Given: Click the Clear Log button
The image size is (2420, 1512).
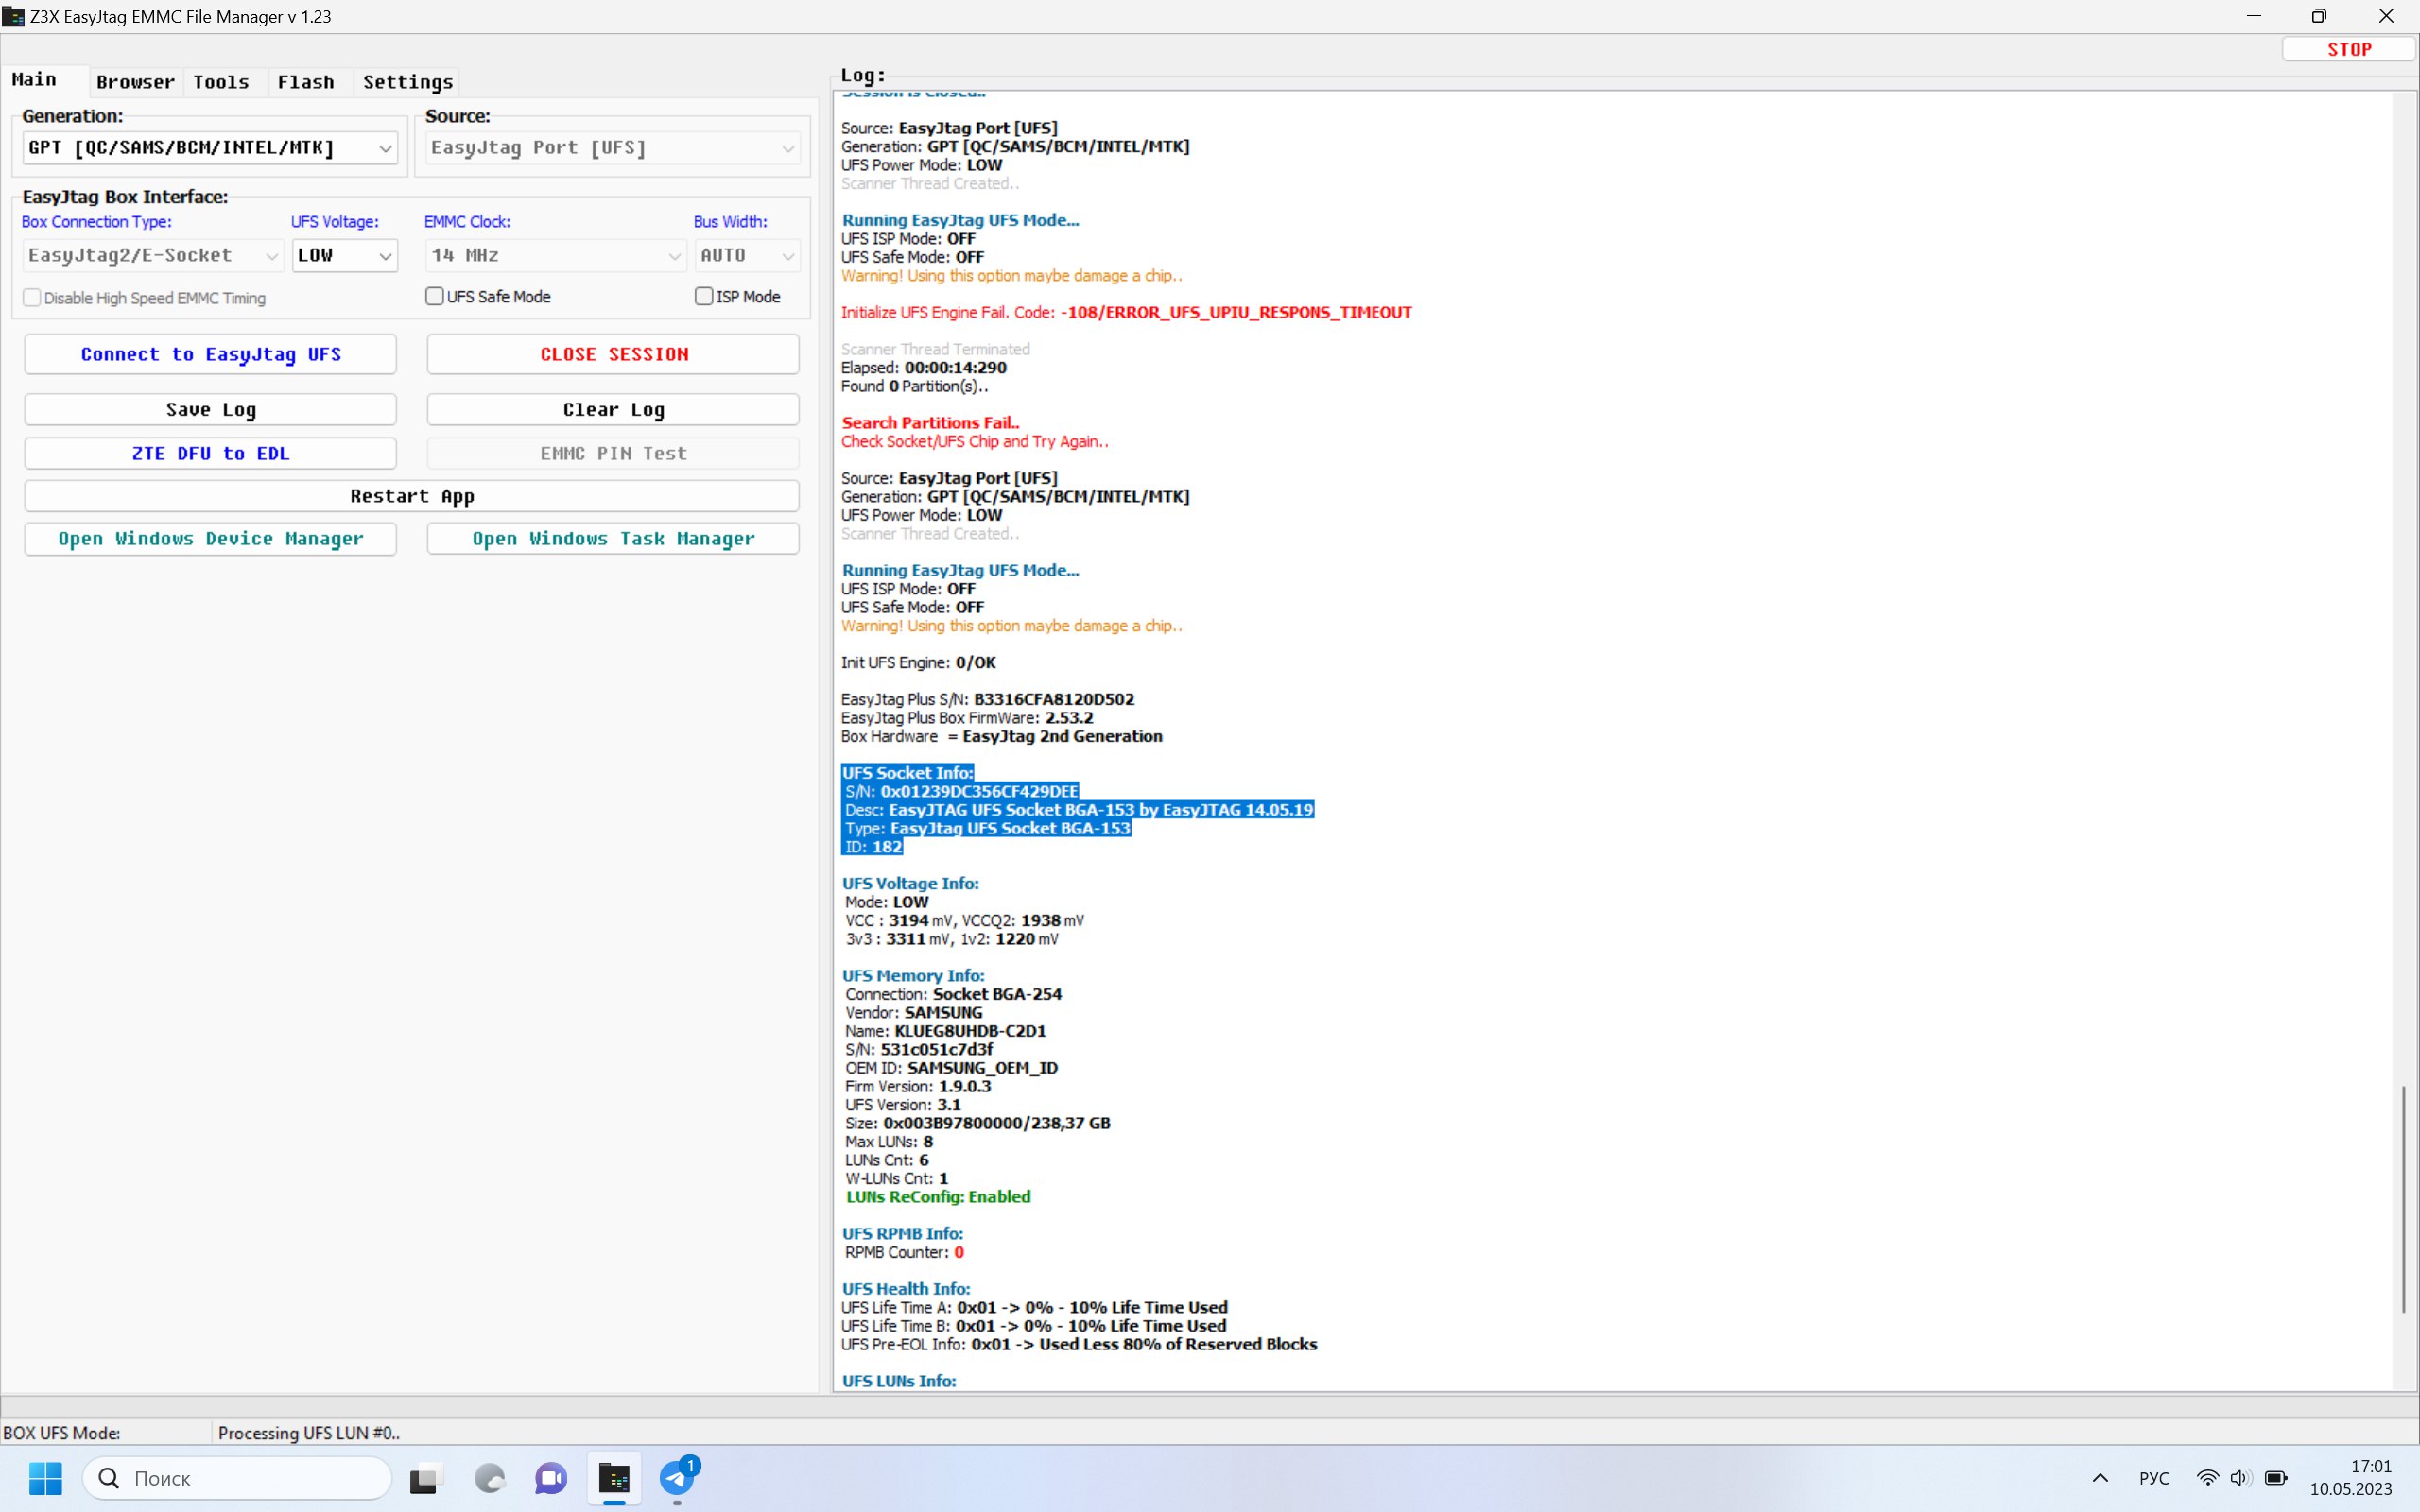Looking at the screenshot, I should pos(614,409).
